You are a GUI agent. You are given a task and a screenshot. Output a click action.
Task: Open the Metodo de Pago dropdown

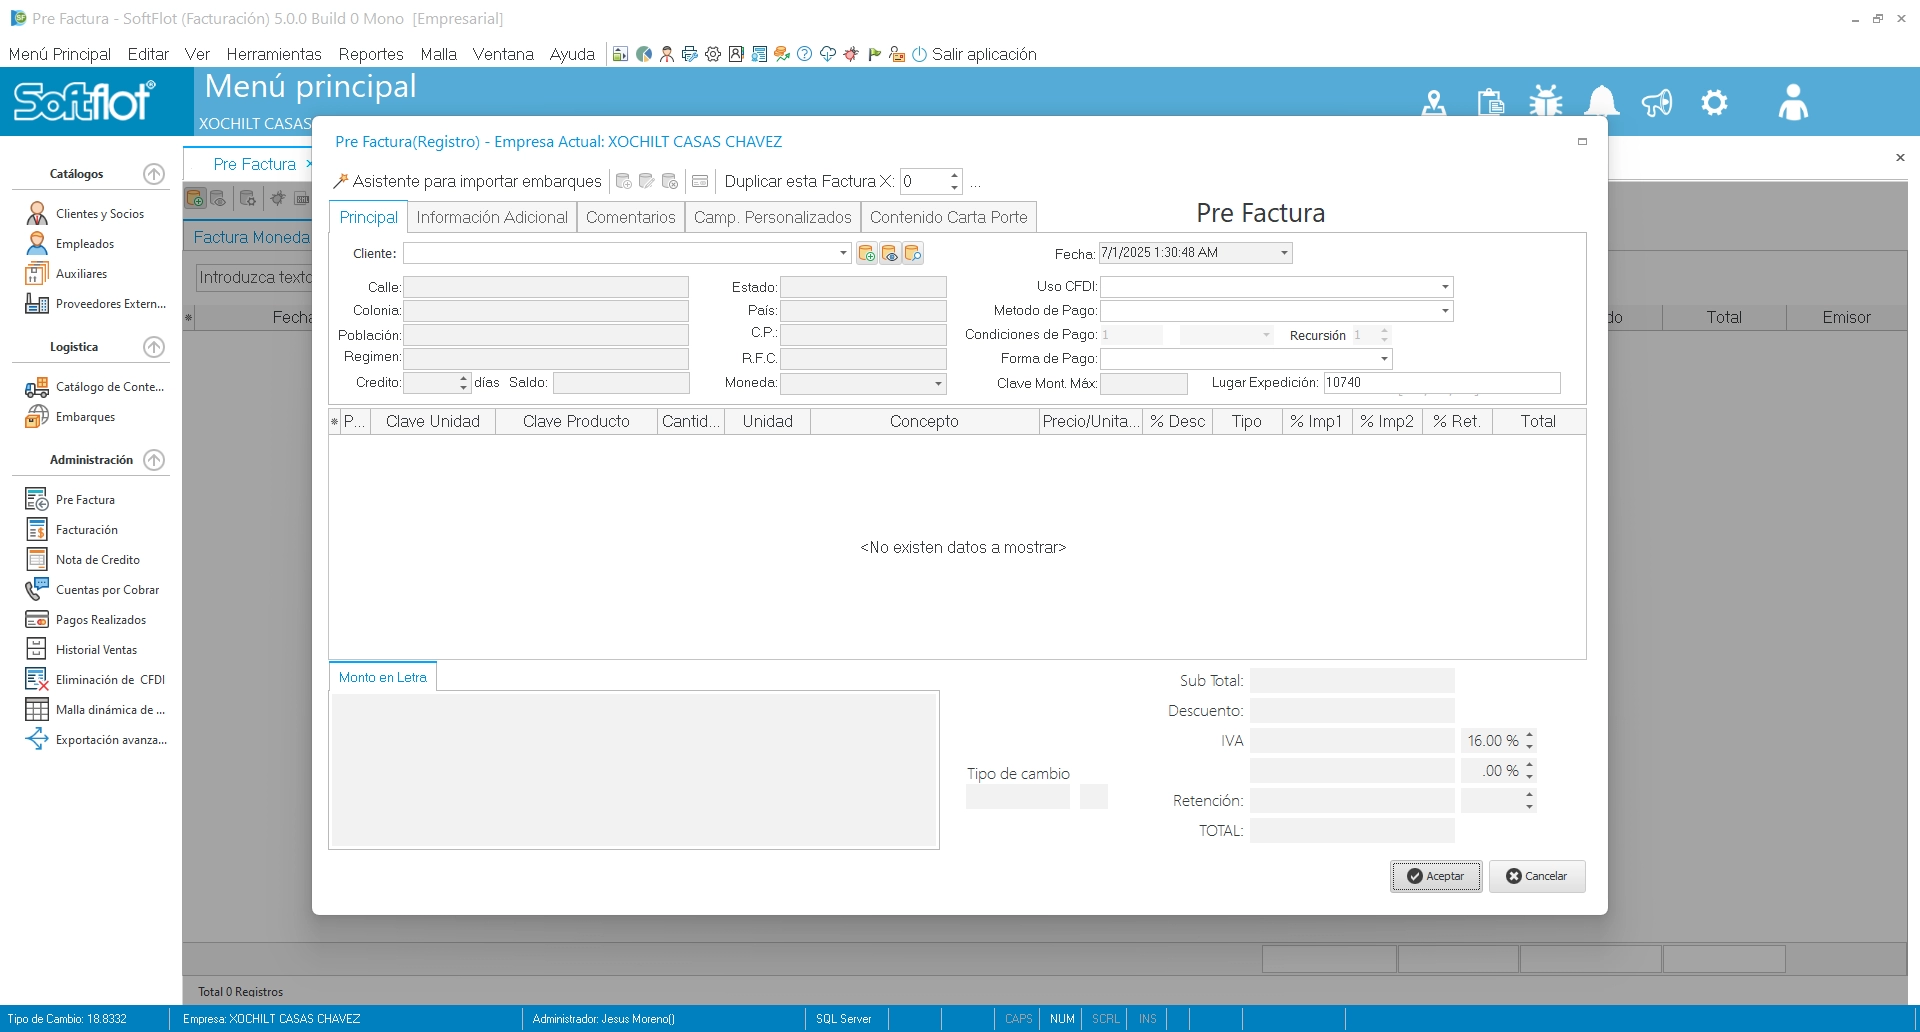click(x=1445, y=311)
